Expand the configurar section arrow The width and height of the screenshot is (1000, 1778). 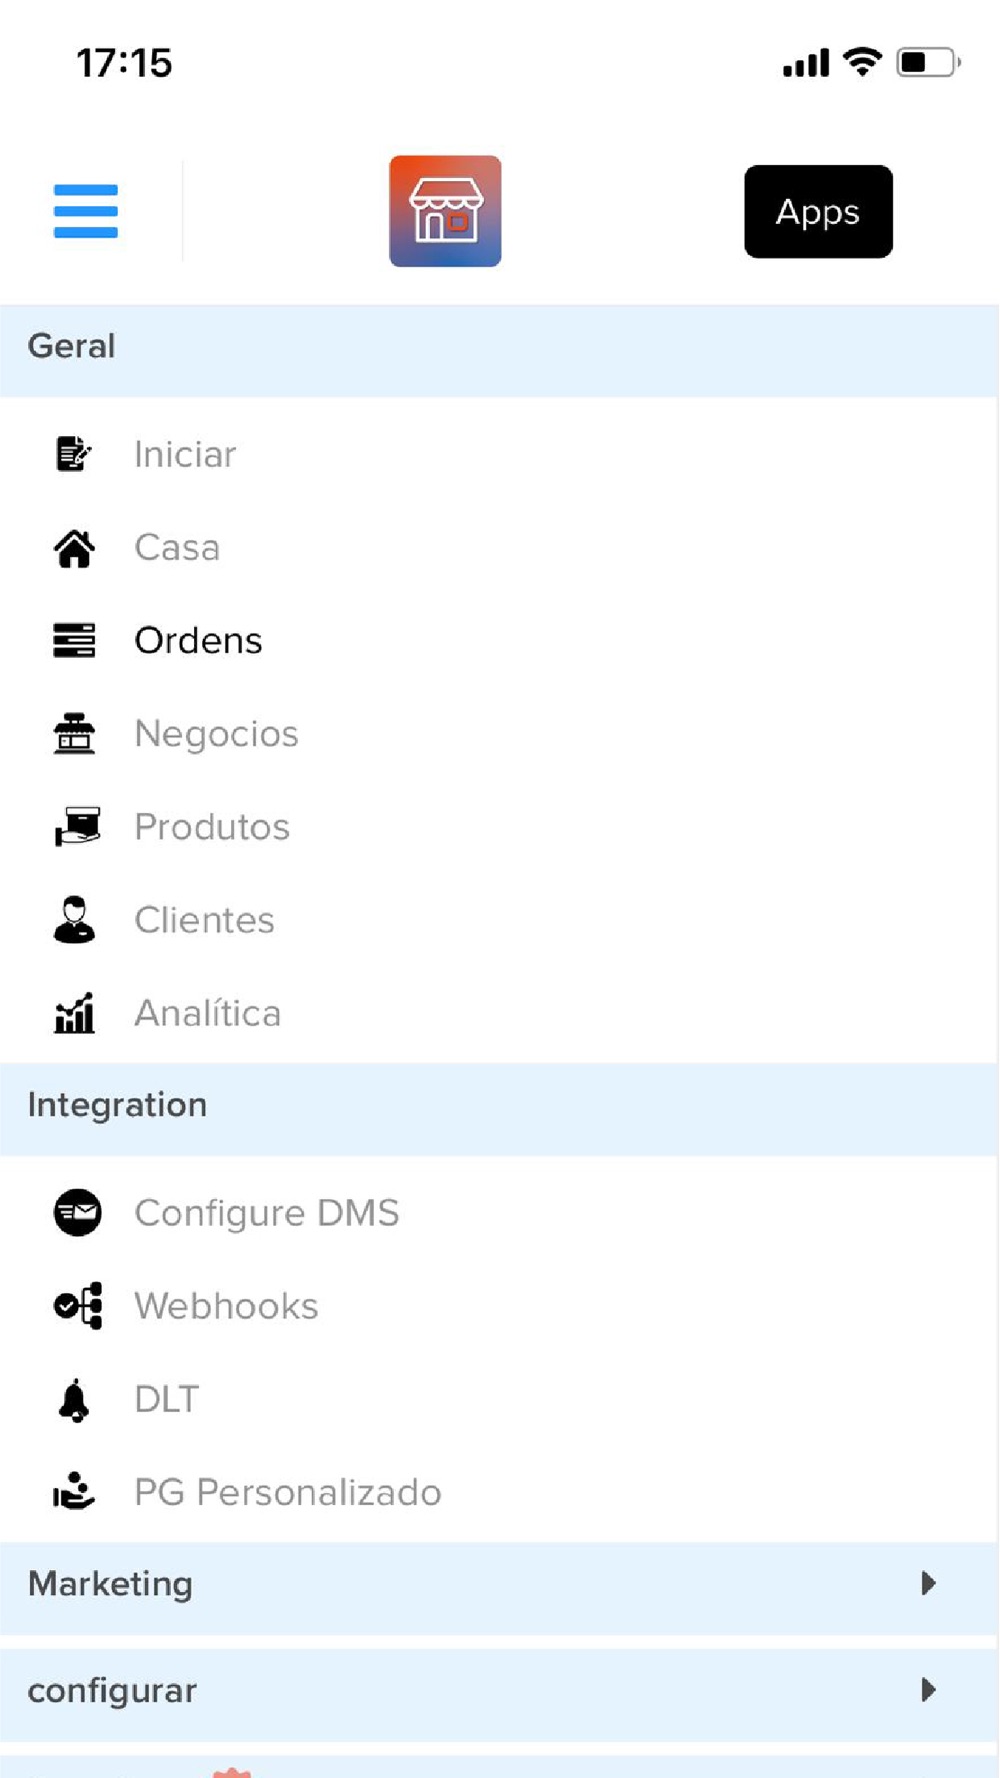(928, 1690)
